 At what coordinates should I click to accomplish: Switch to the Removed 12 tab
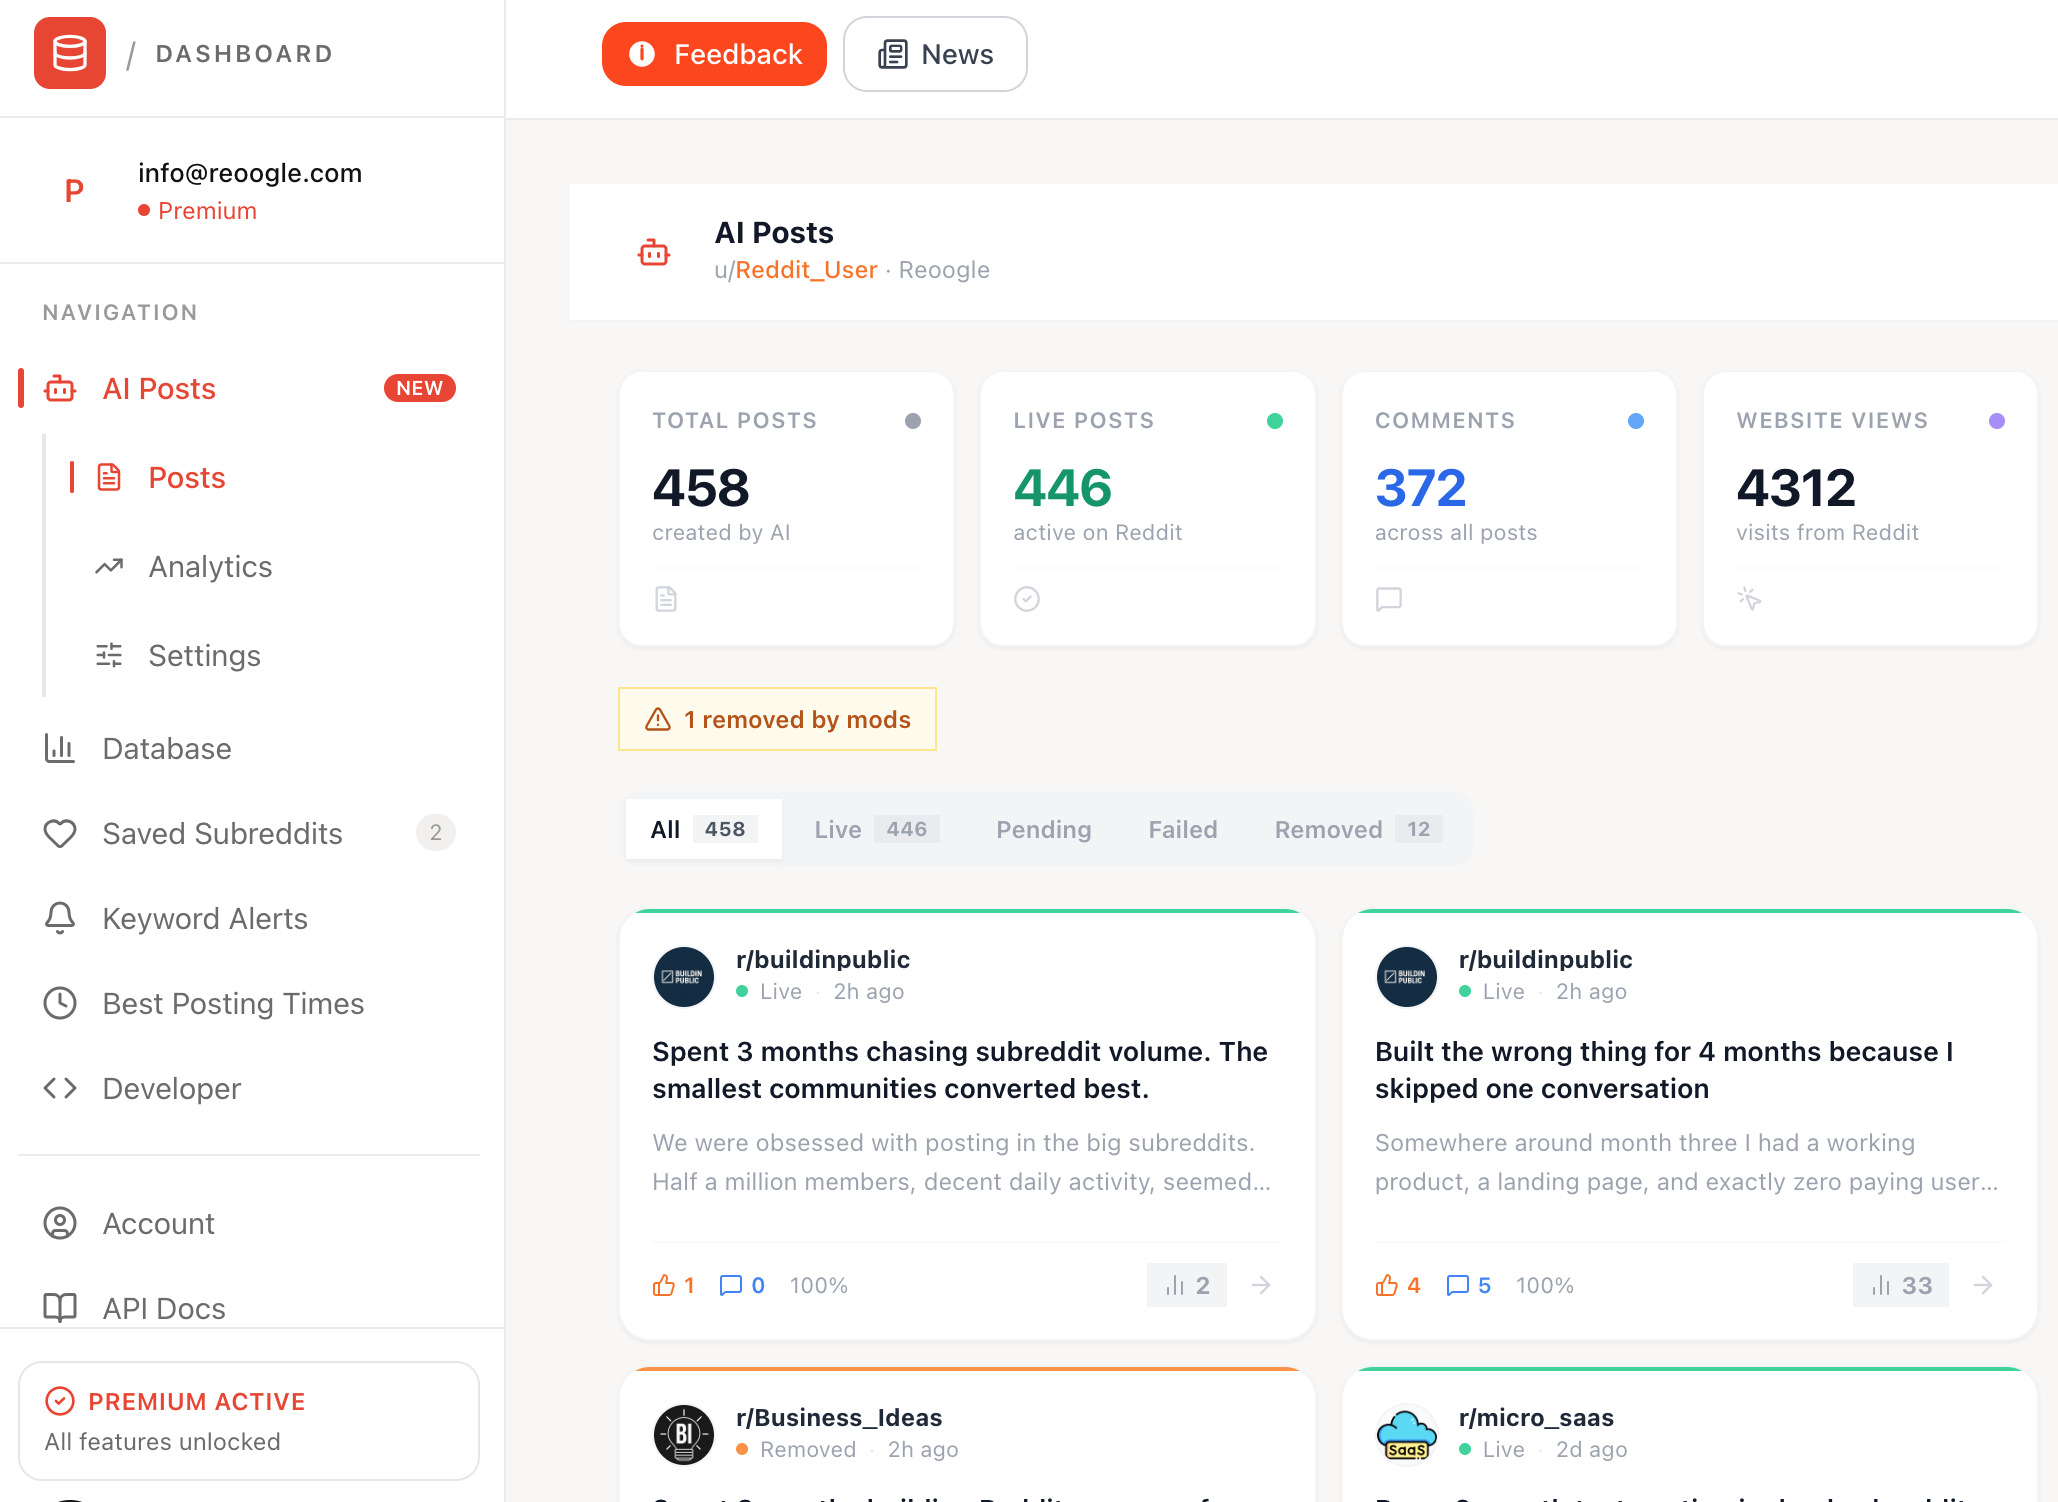click(x=1358, y=829)
